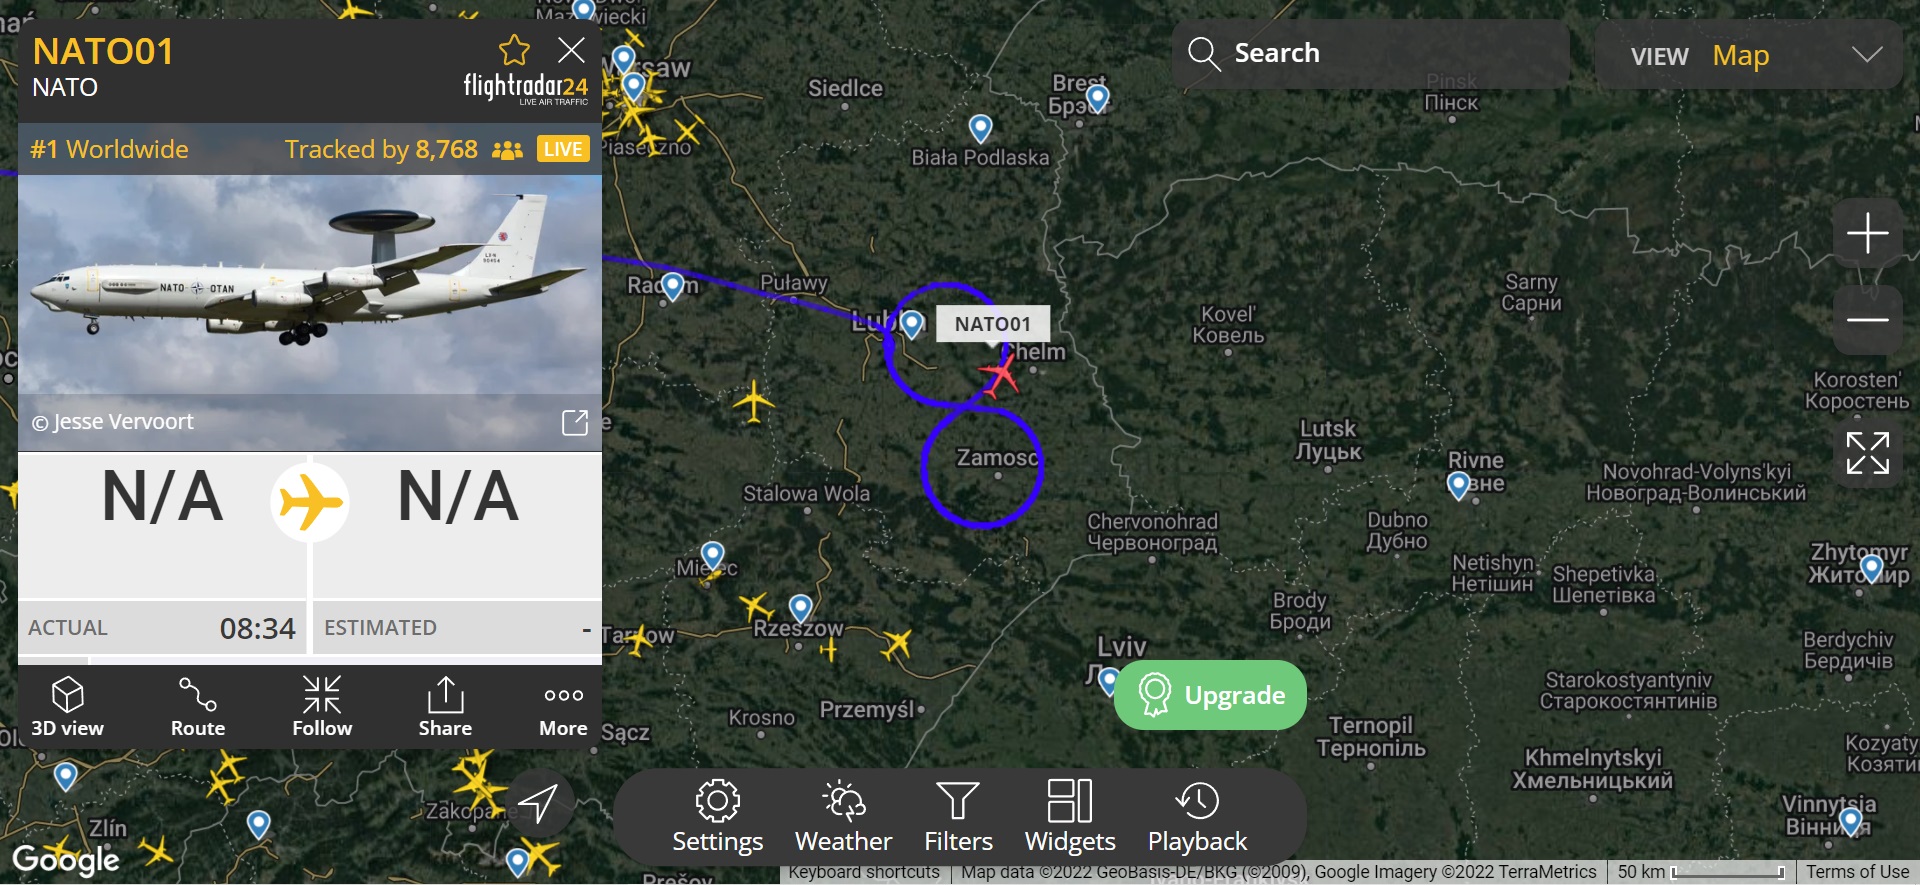Toggle Follow for NATO01

coord(322,707)
